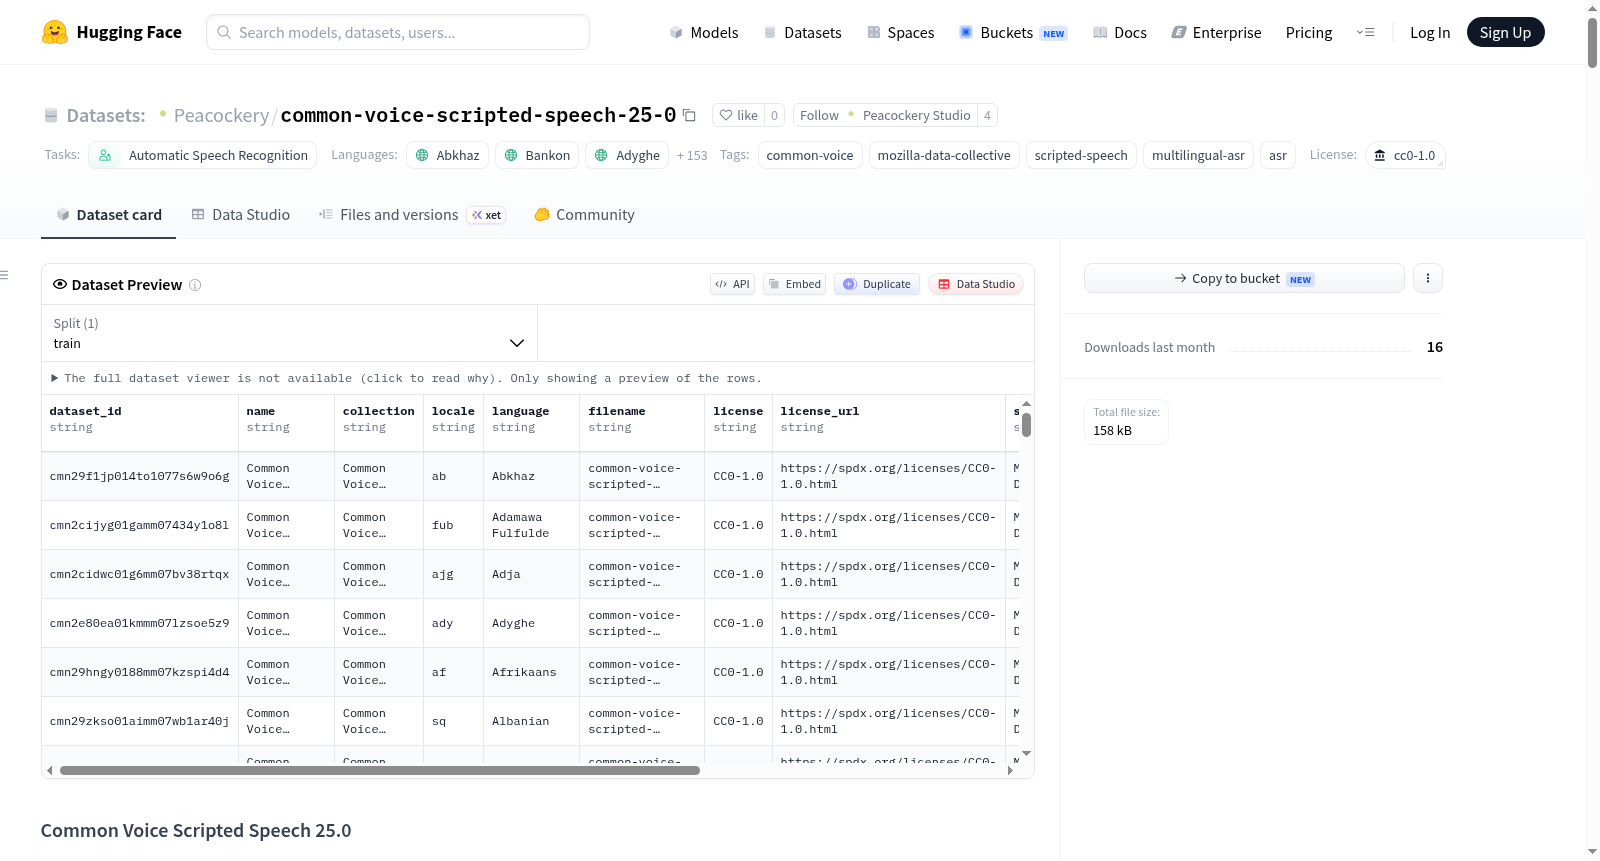Go to the Pricing page

pyautogui.click(x=1309, y=32)
